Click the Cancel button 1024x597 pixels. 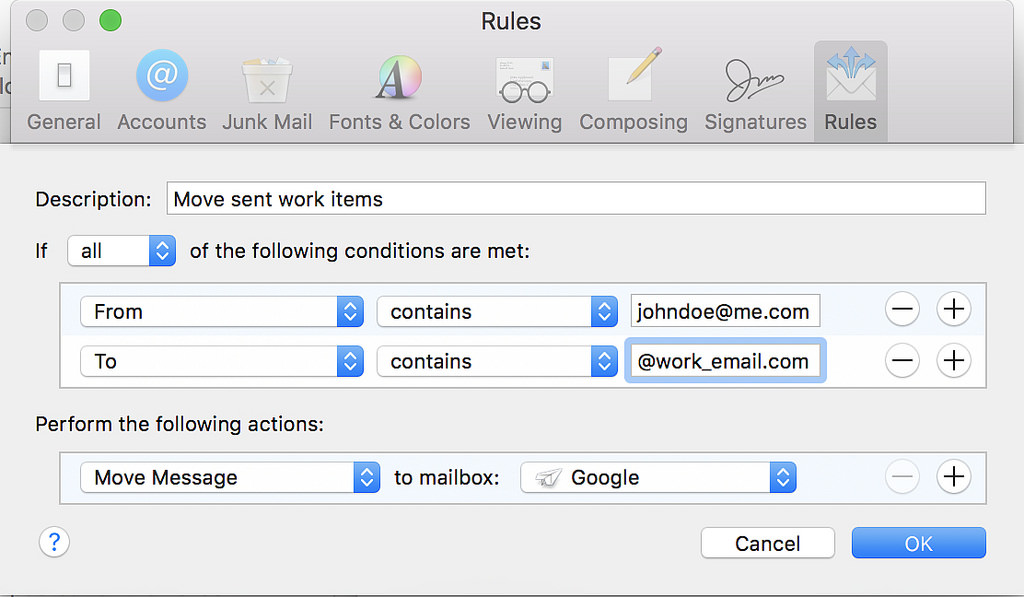coord(767,543)
